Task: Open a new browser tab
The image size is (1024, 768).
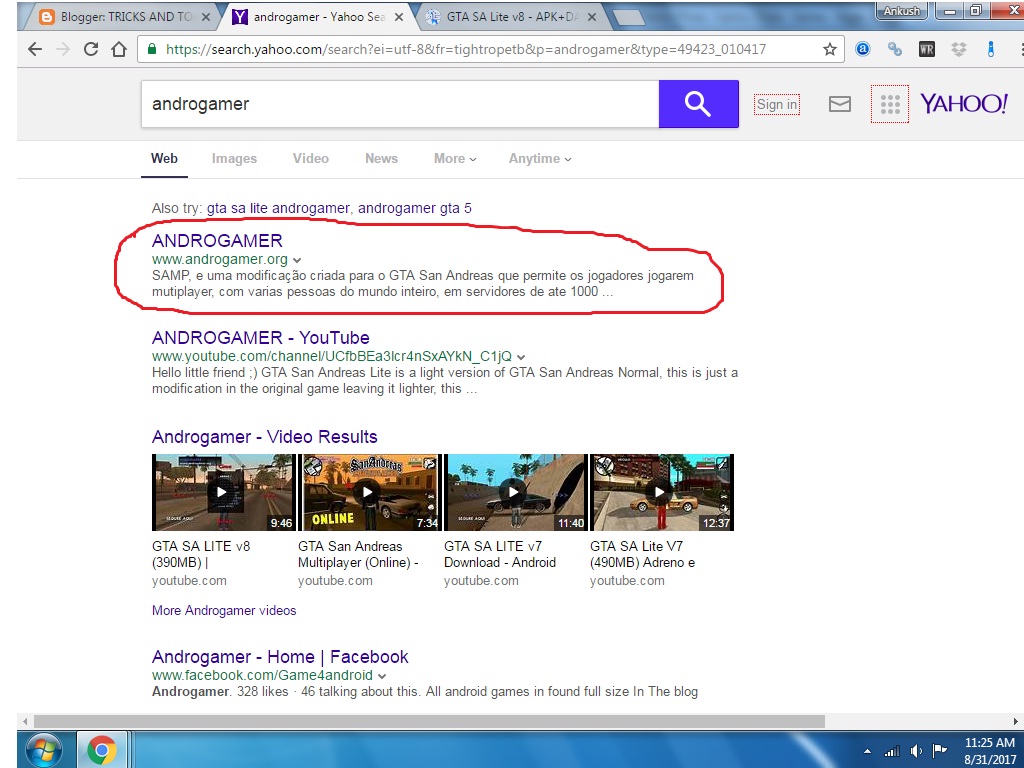Action: pos(629,18)
